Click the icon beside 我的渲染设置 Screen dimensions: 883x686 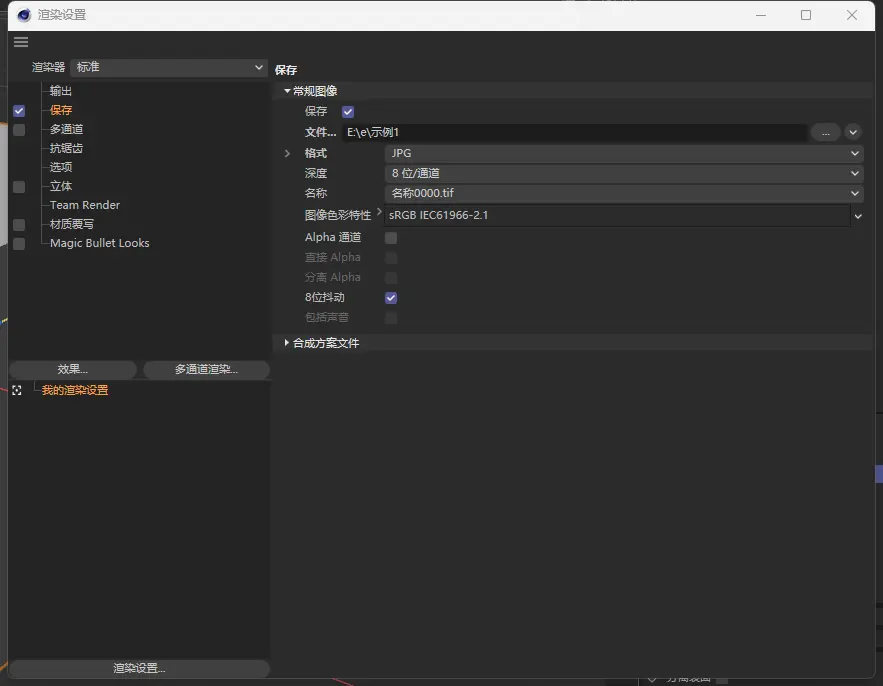17,391
